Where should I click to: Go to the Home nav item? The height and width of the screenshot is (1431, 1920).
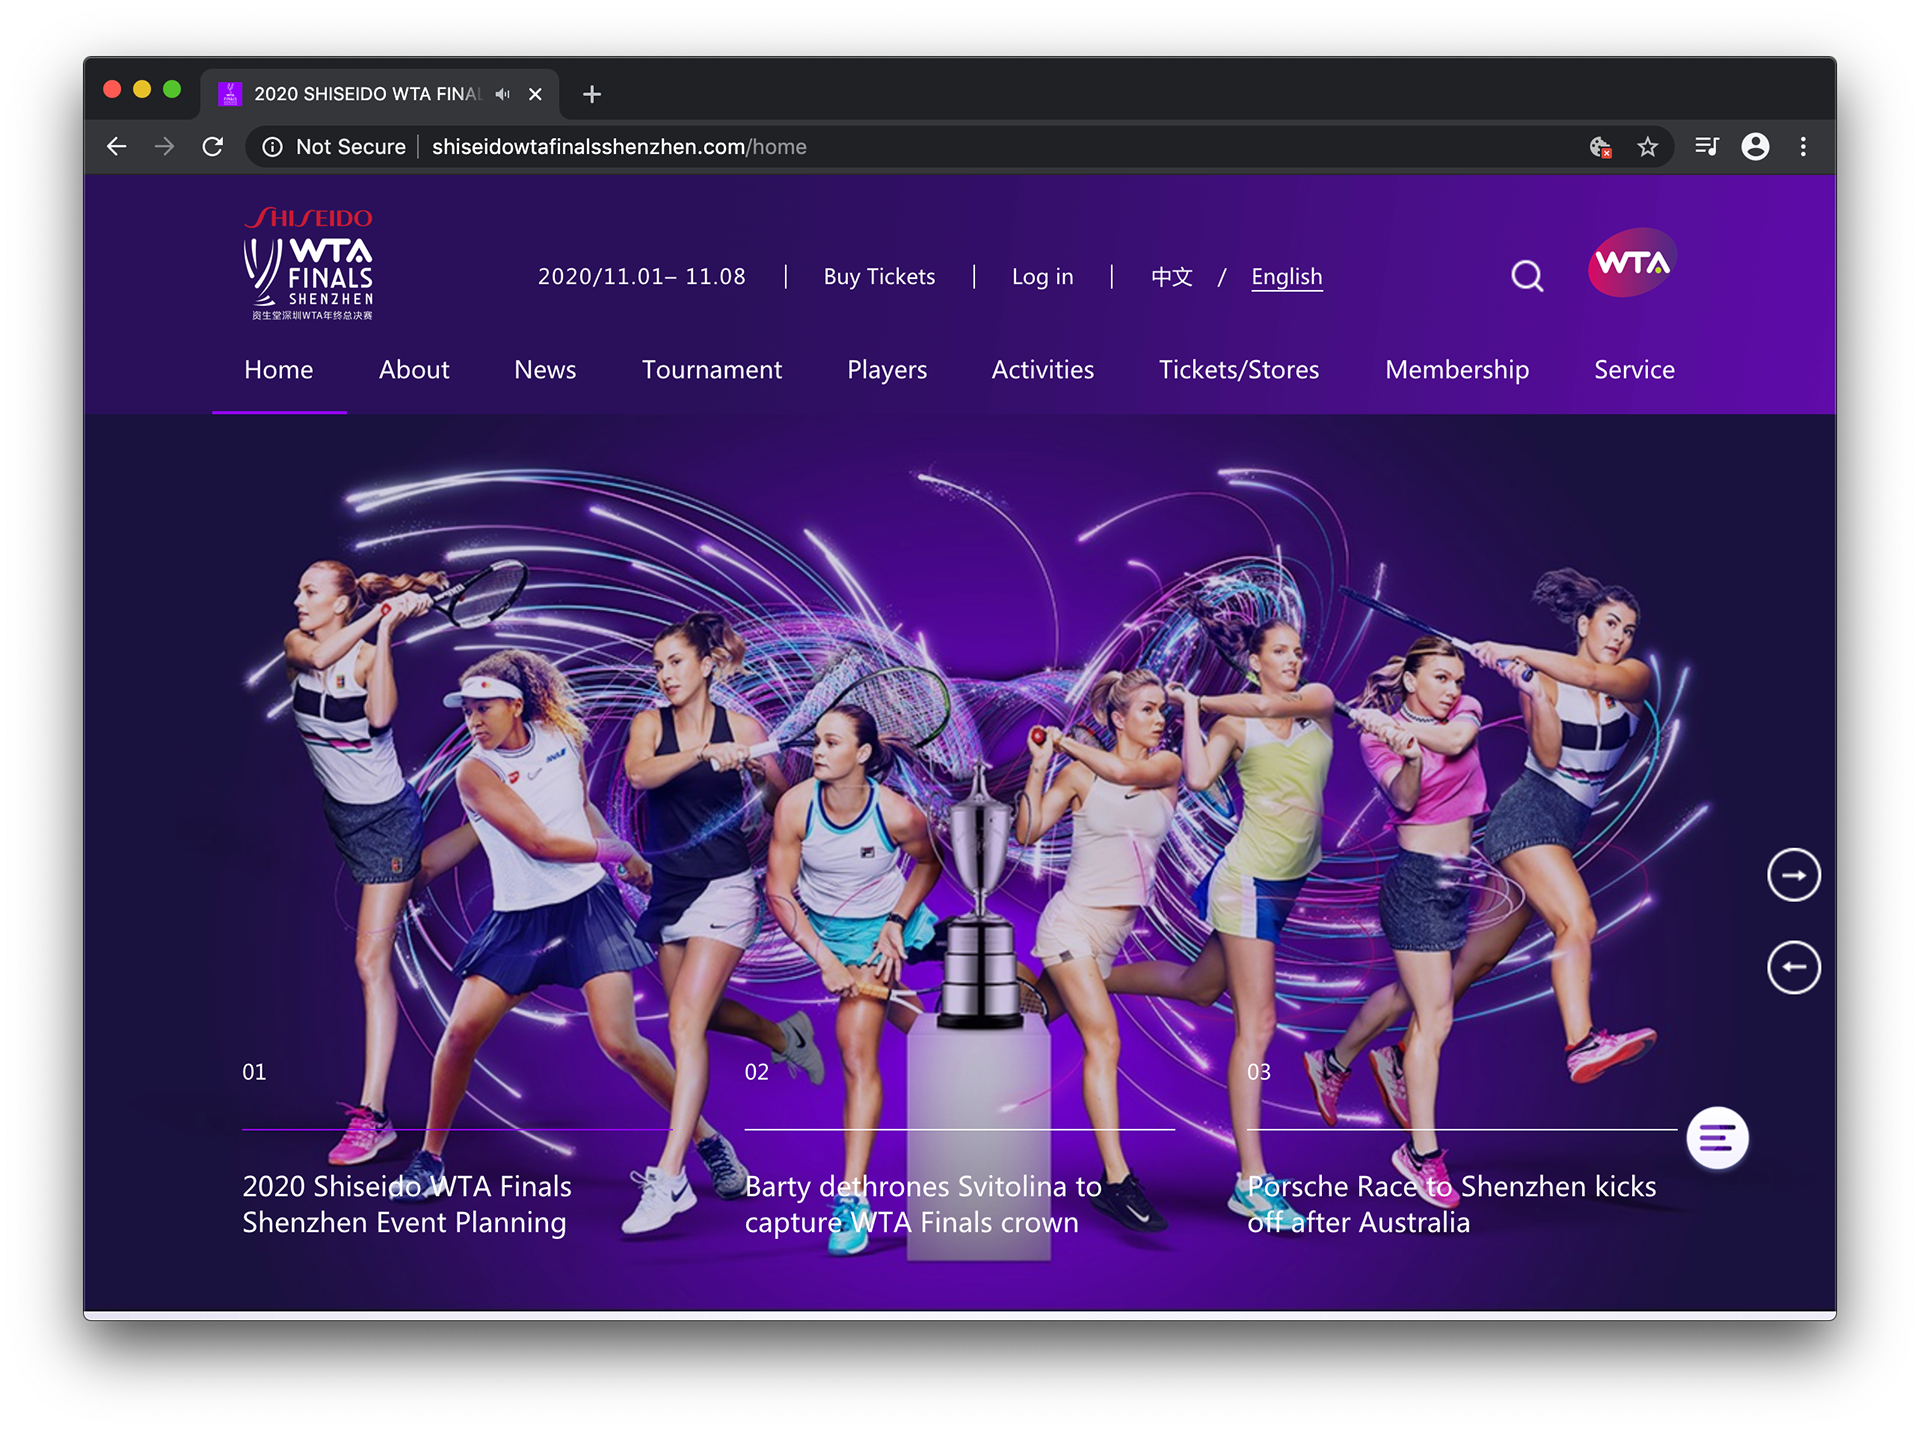pos(279,370)
